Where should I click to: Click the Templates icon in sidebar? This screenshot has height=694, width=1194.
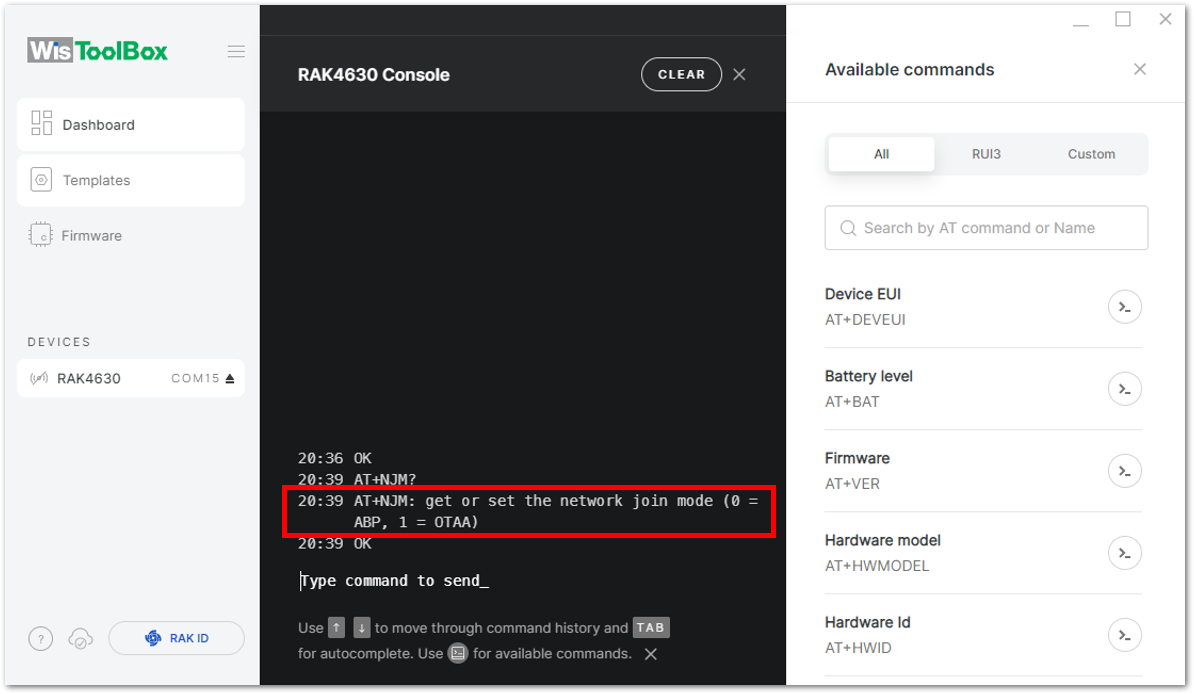point(41,180)
